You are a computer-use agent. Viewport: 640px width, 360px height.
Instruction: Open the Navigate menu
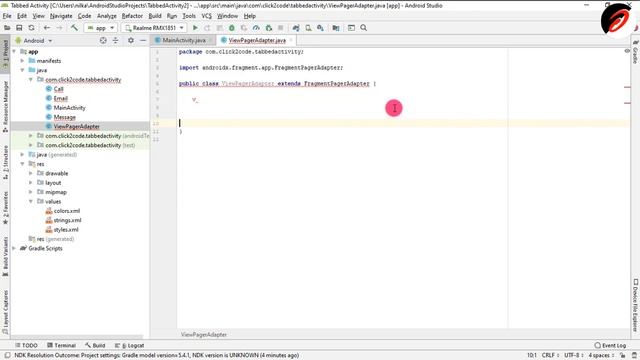(x=61, y=16)
